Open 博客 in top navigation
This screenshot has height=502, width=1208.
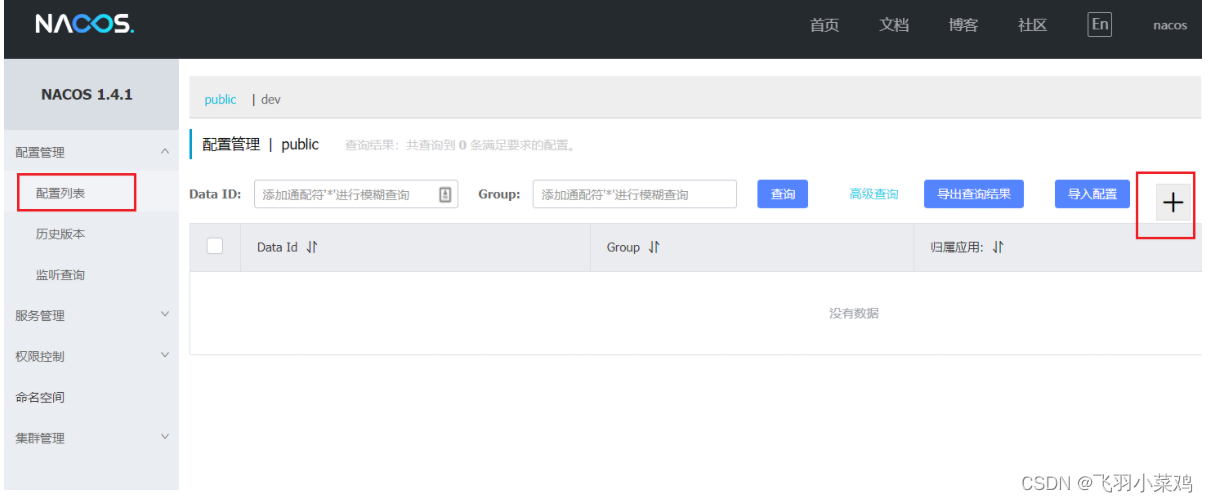point(963,26)
